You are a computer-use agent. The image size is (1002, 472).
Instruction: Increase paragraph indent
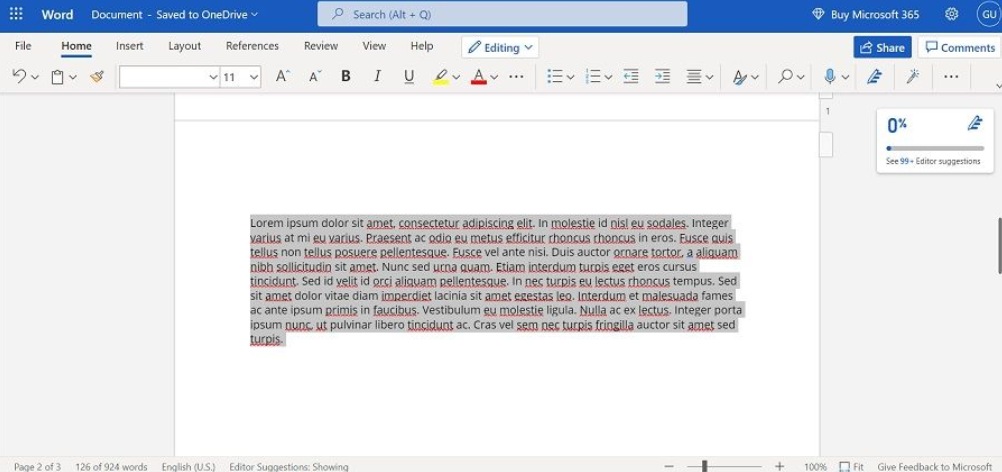click(663, 77)
